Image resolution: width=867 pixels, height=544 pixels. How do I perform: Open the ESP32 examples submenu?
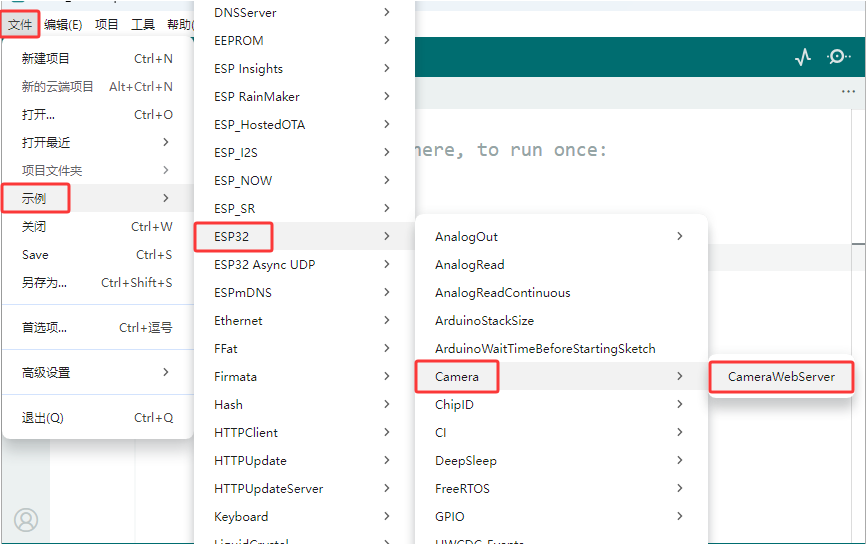pyautogui.click(x=304, y=237)
